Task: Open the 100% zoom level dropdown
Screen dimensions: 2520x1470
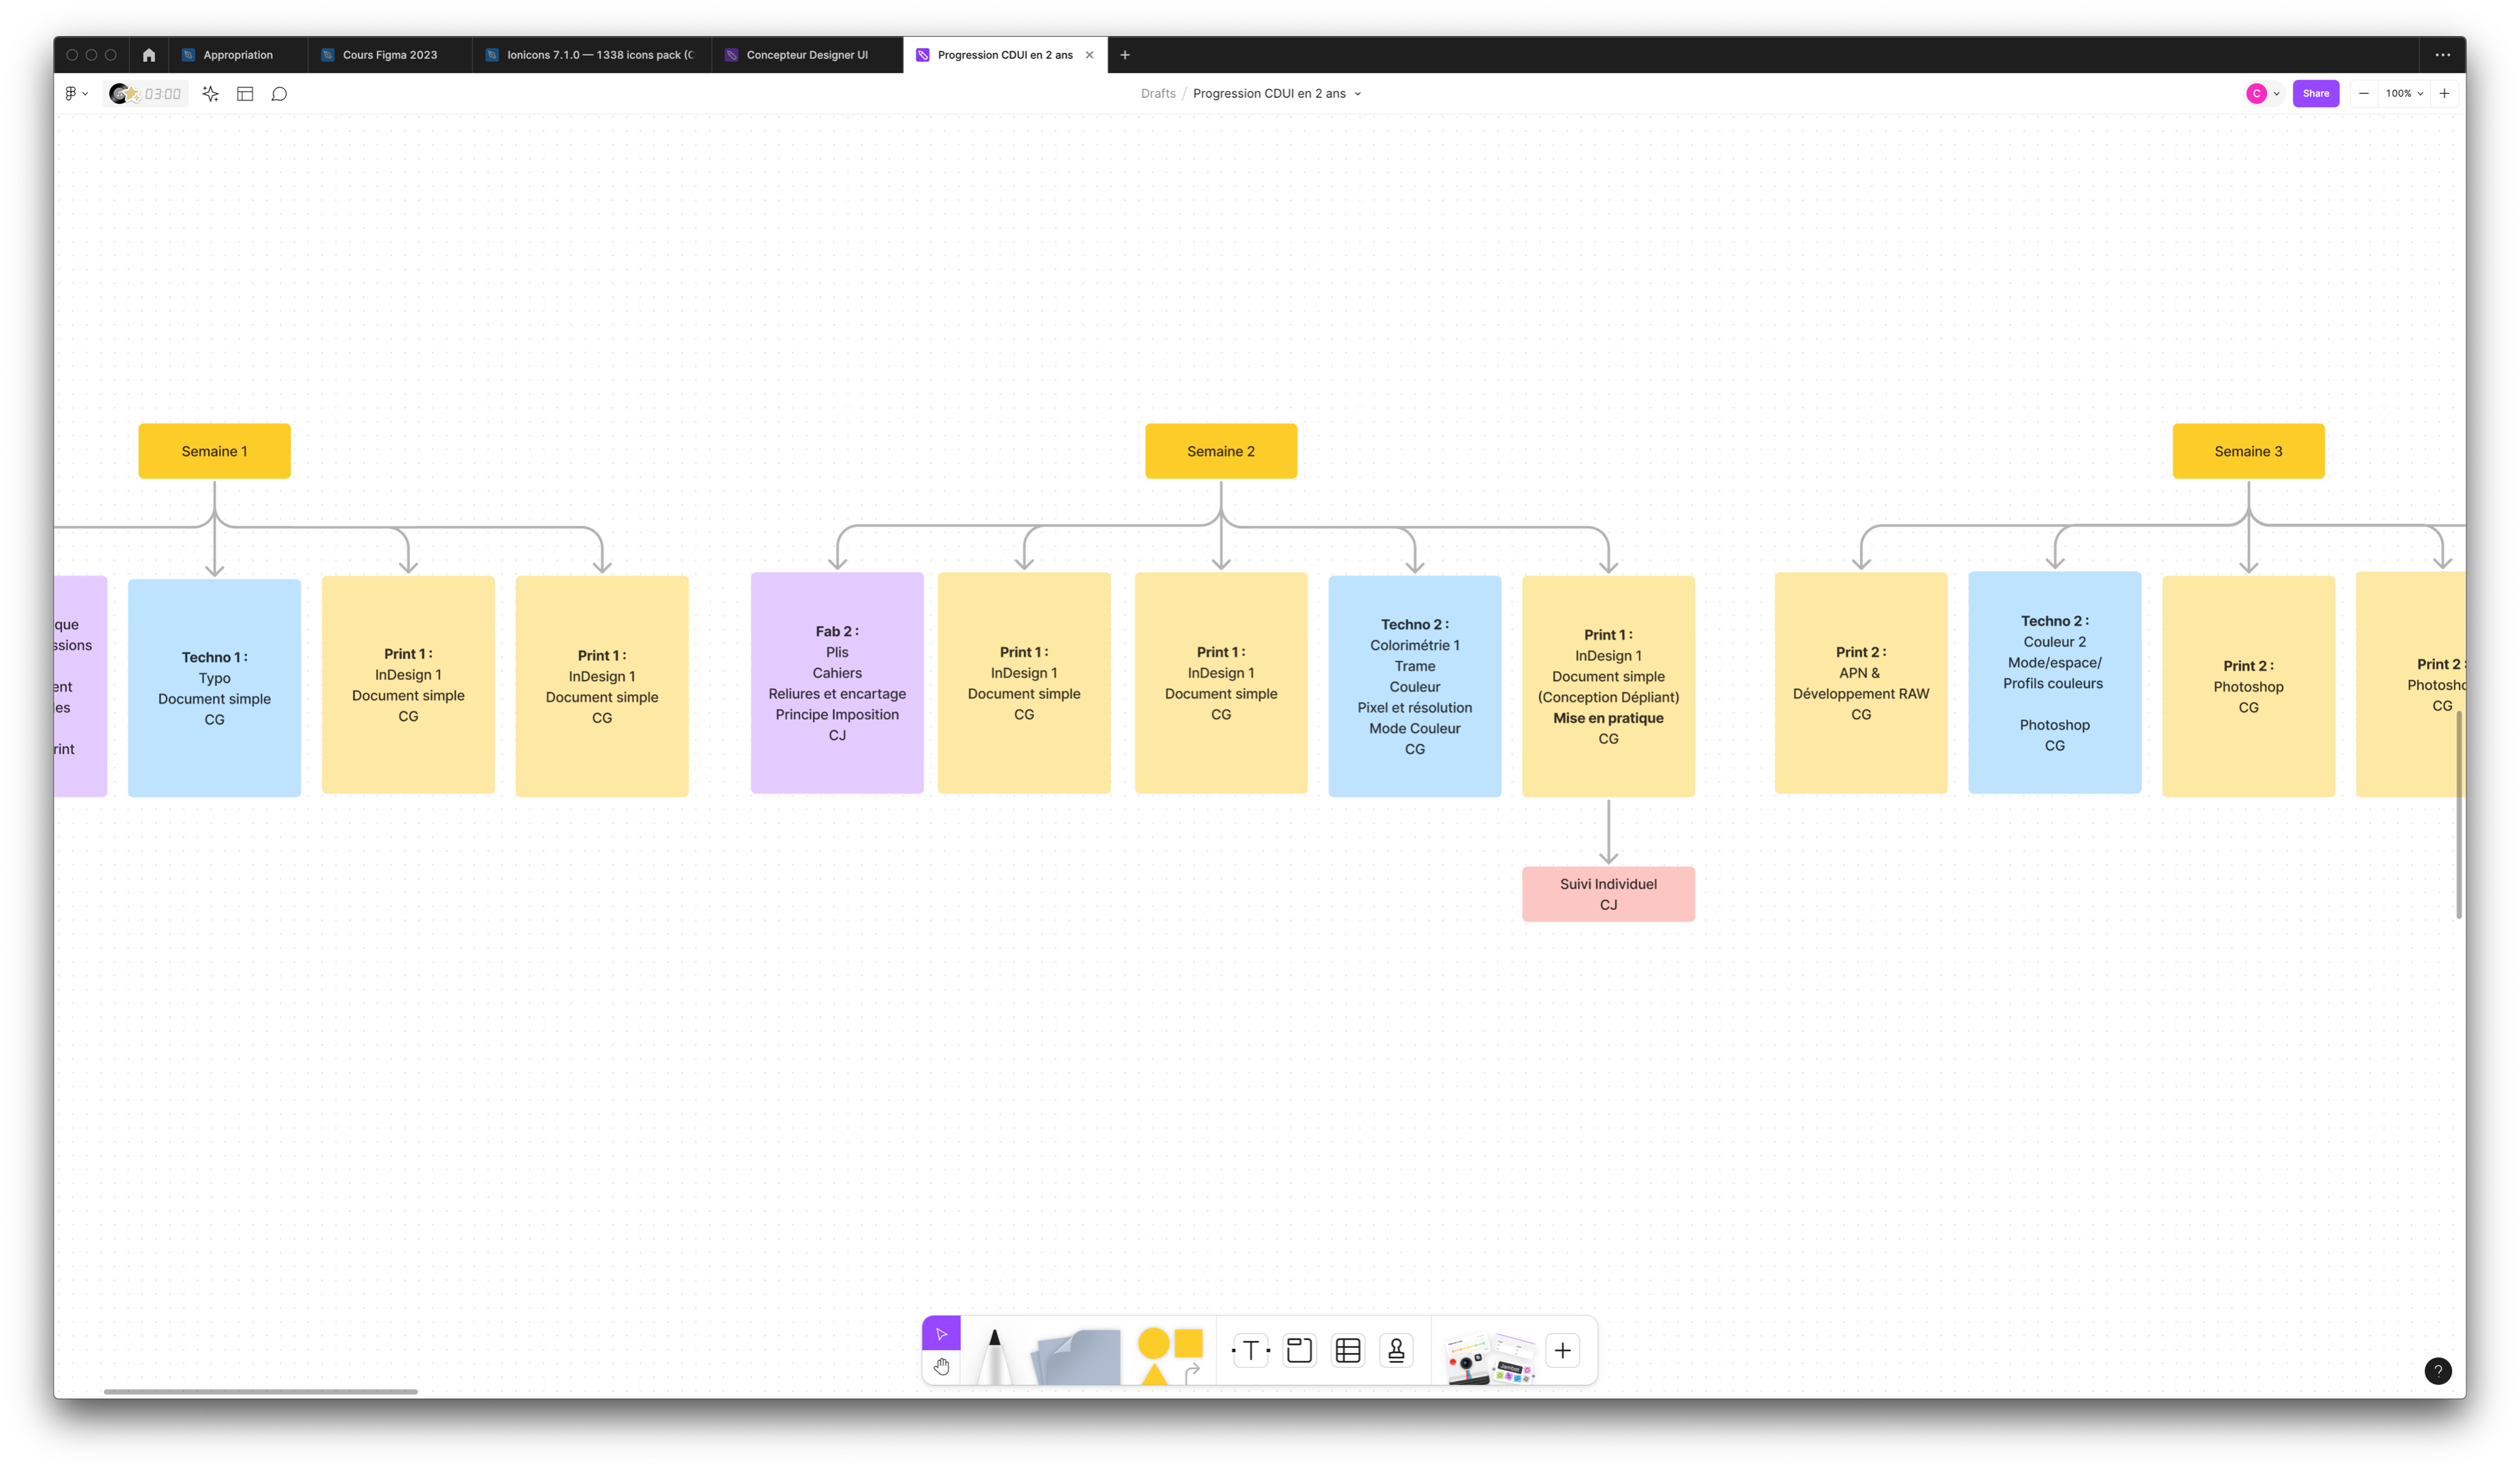Action: pyautogui.click(x=2403, y=94)
